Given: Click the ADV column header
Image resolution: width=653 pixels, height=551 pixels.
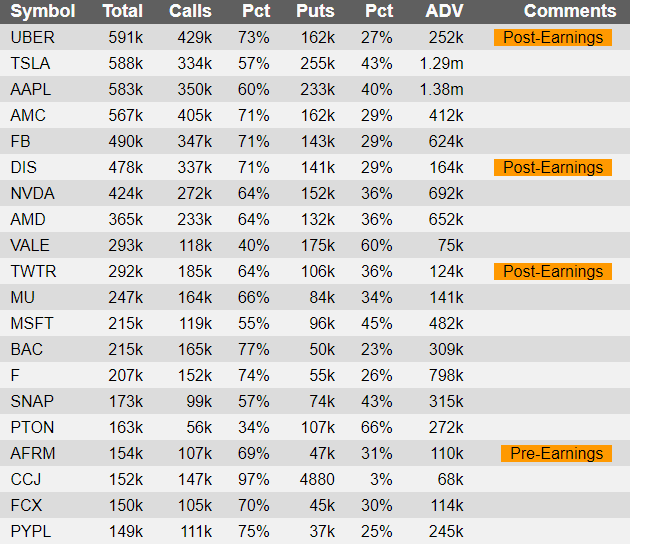Looking at the screenshot, I should (444, 11).
